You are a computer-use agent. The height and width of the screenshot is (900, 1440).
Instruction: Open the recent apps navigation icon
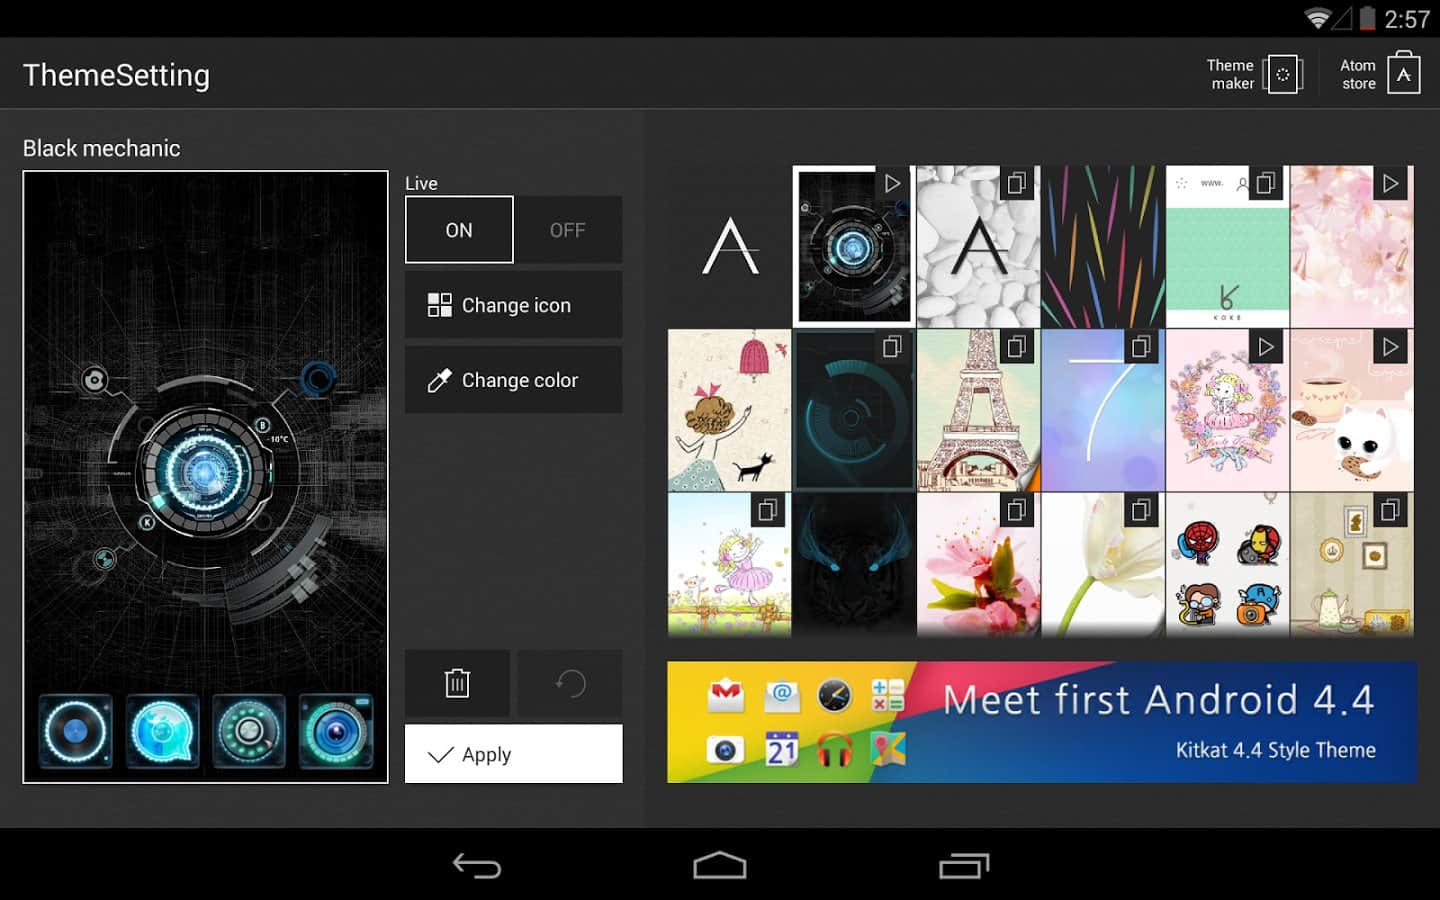coord(964,865)
